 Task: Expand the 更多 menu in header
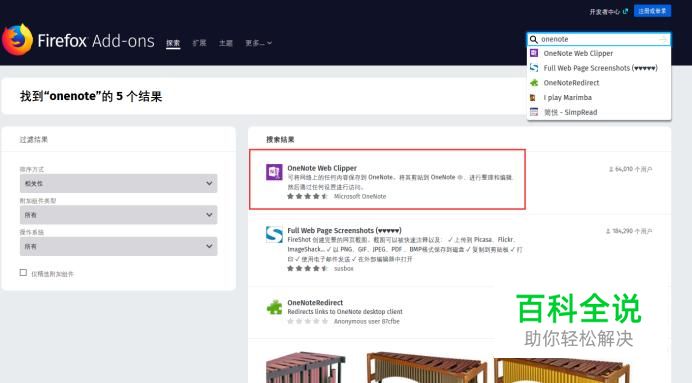pos(259,43)
